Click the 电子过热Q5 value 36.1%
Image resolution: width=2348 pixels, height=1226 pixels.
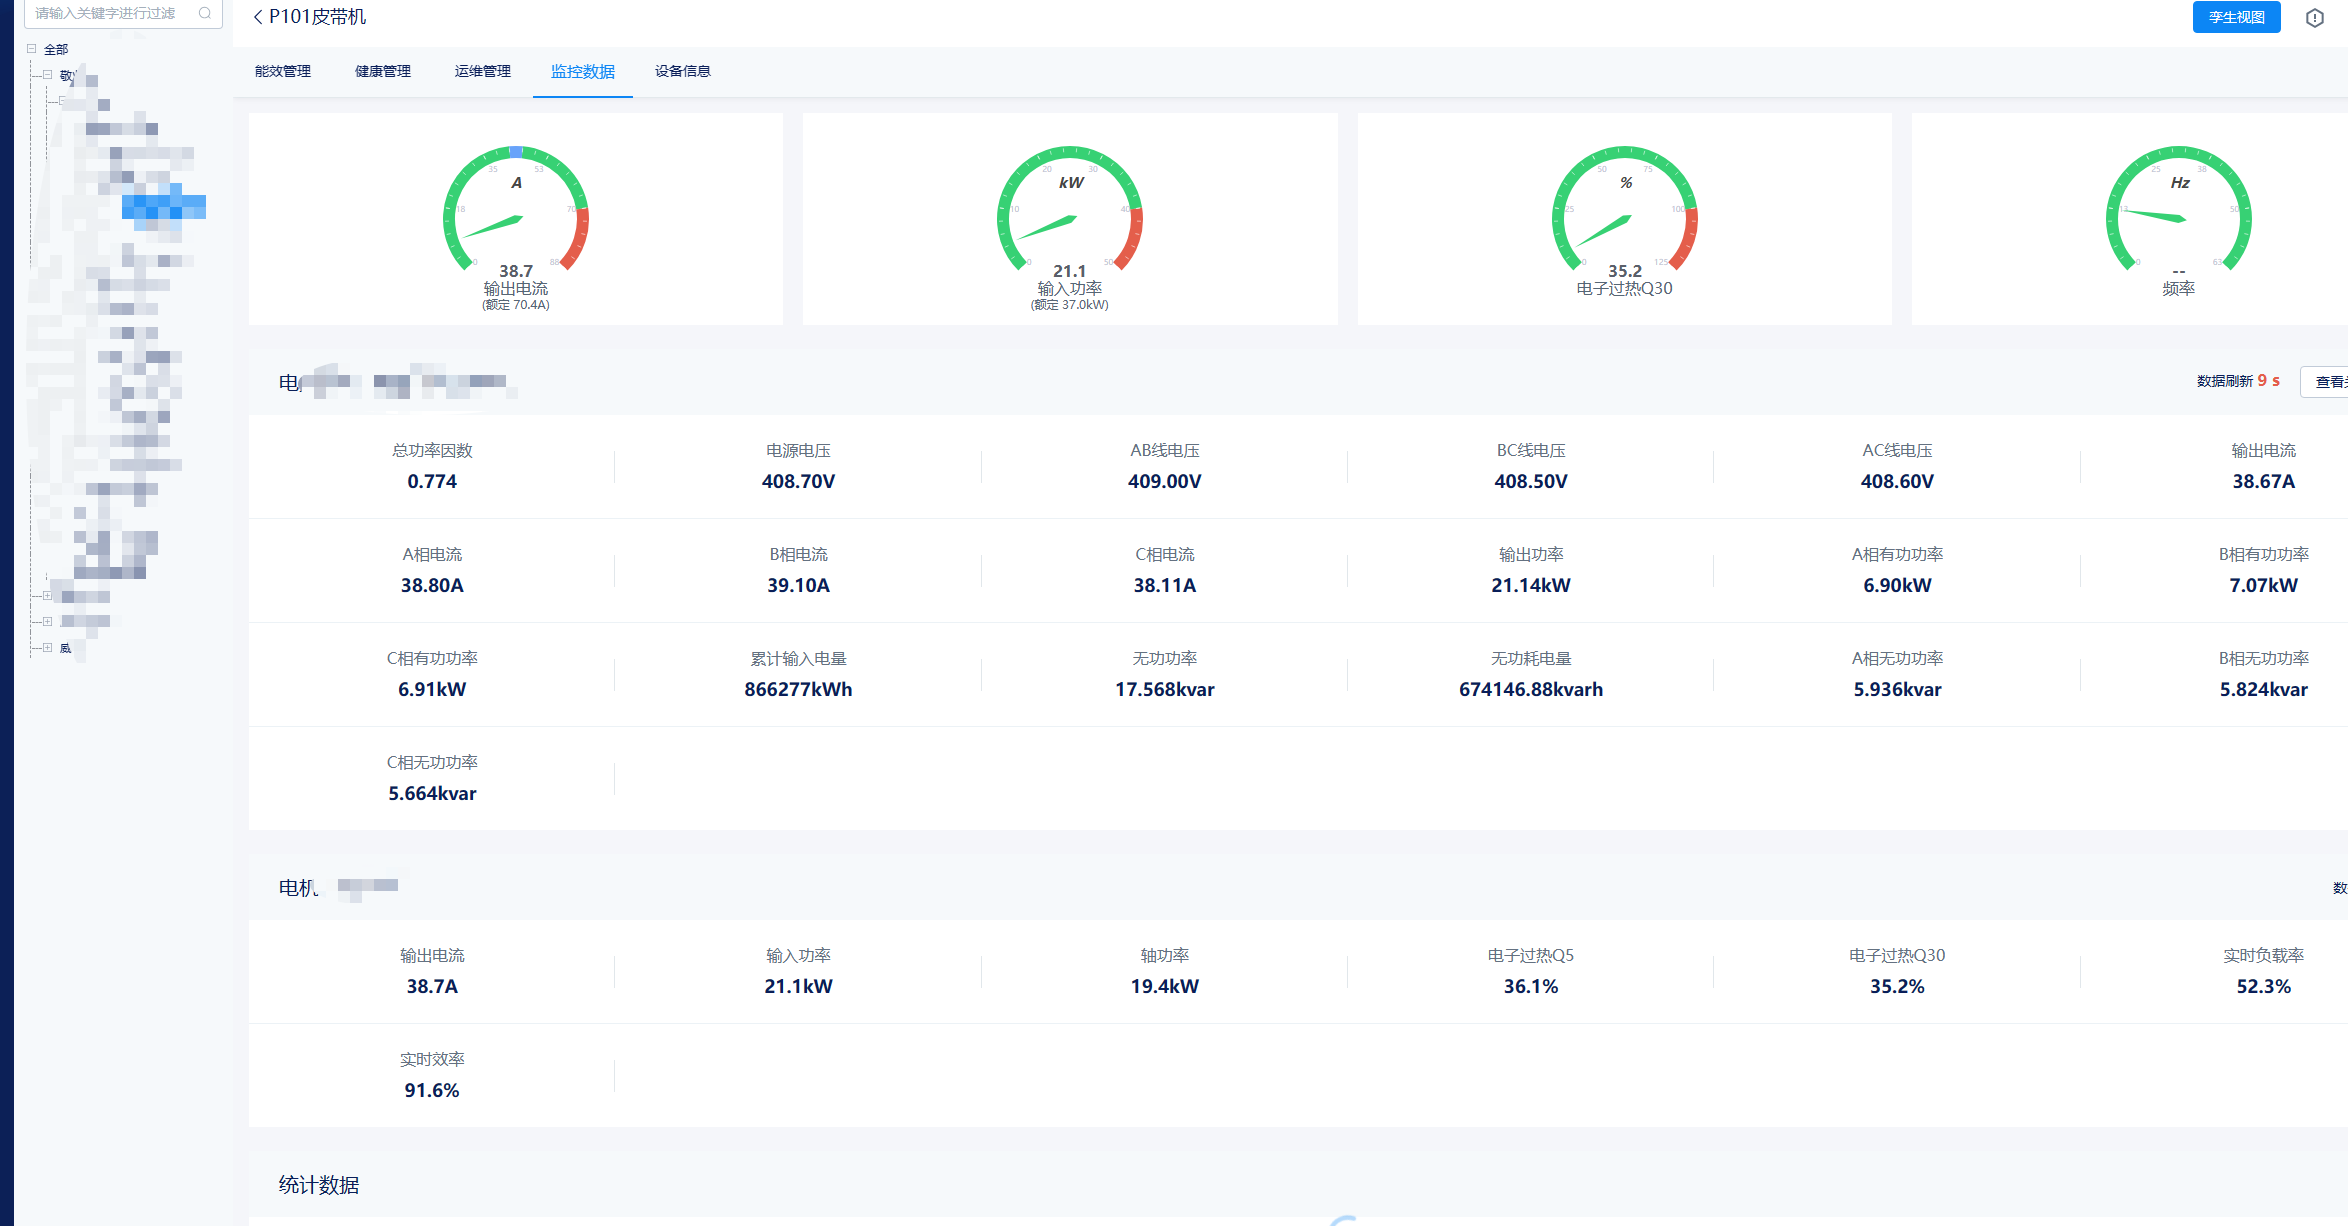coord(1531,986)
